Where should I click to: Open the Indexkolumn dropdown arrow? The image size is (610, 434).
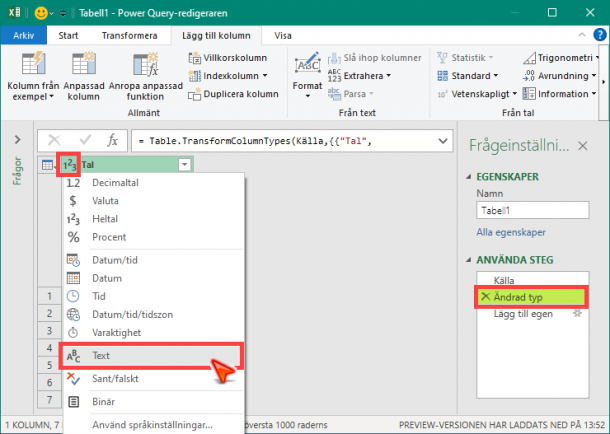click(x=265, y=76)
